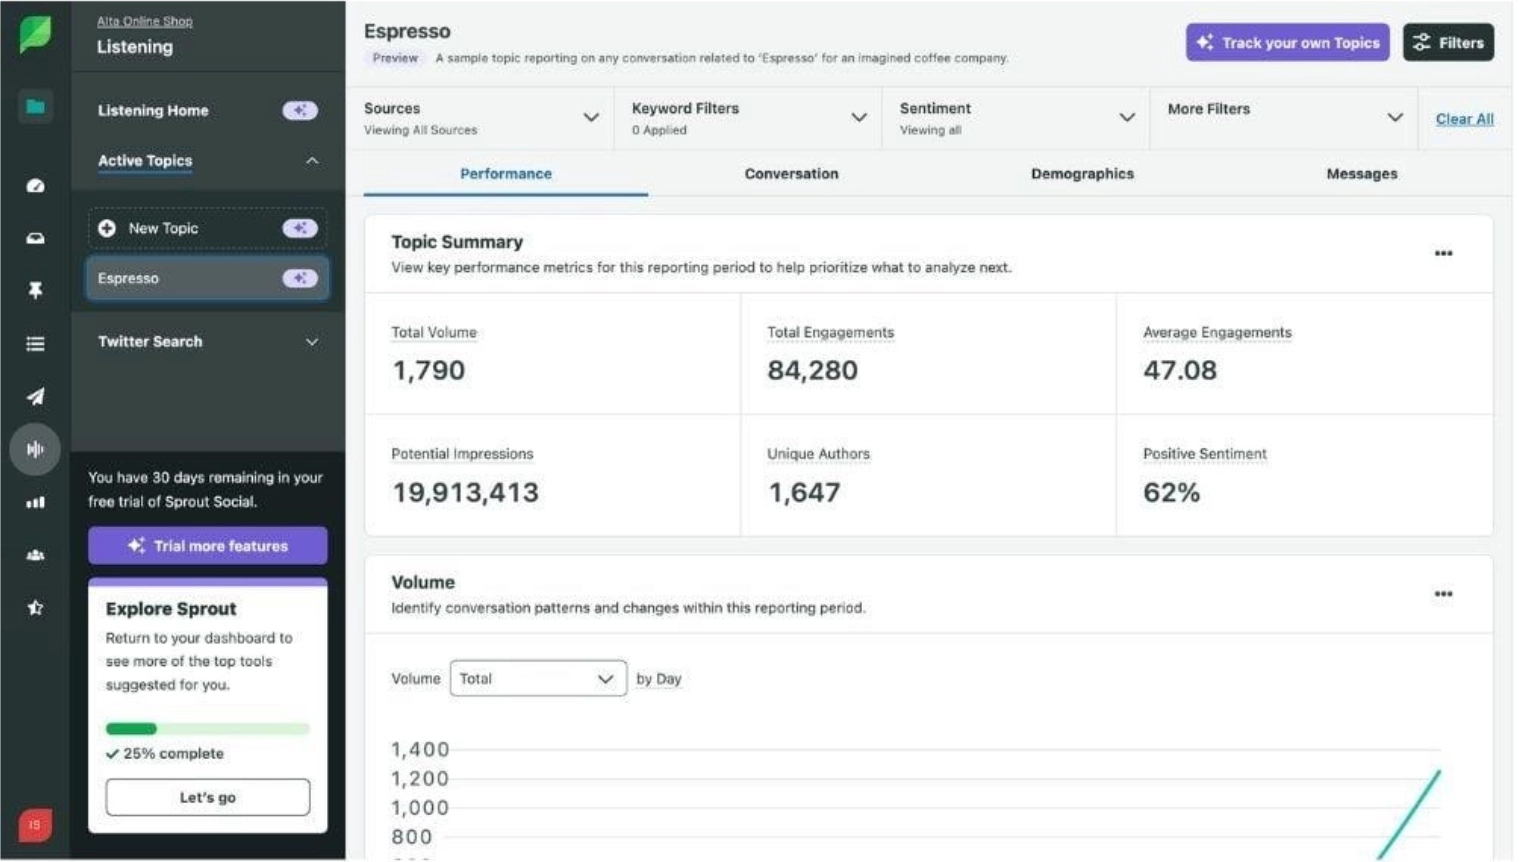Open the More Filters dropdown
Image resolution: width=1519 pixels, height=862 pixels.
(x=1285, y=118)
